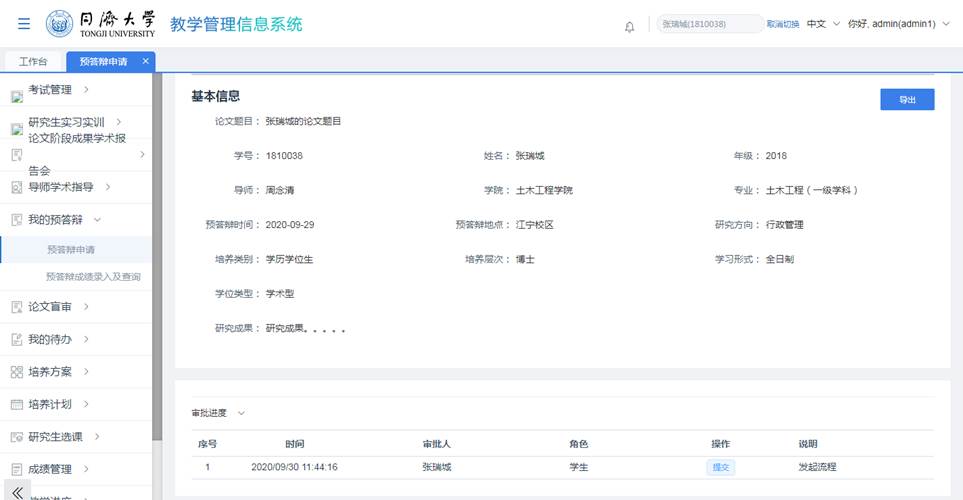The width and height of the screenshot is (963, 500).
Task: Click the 取消切换 link
Action: (782, 24)
